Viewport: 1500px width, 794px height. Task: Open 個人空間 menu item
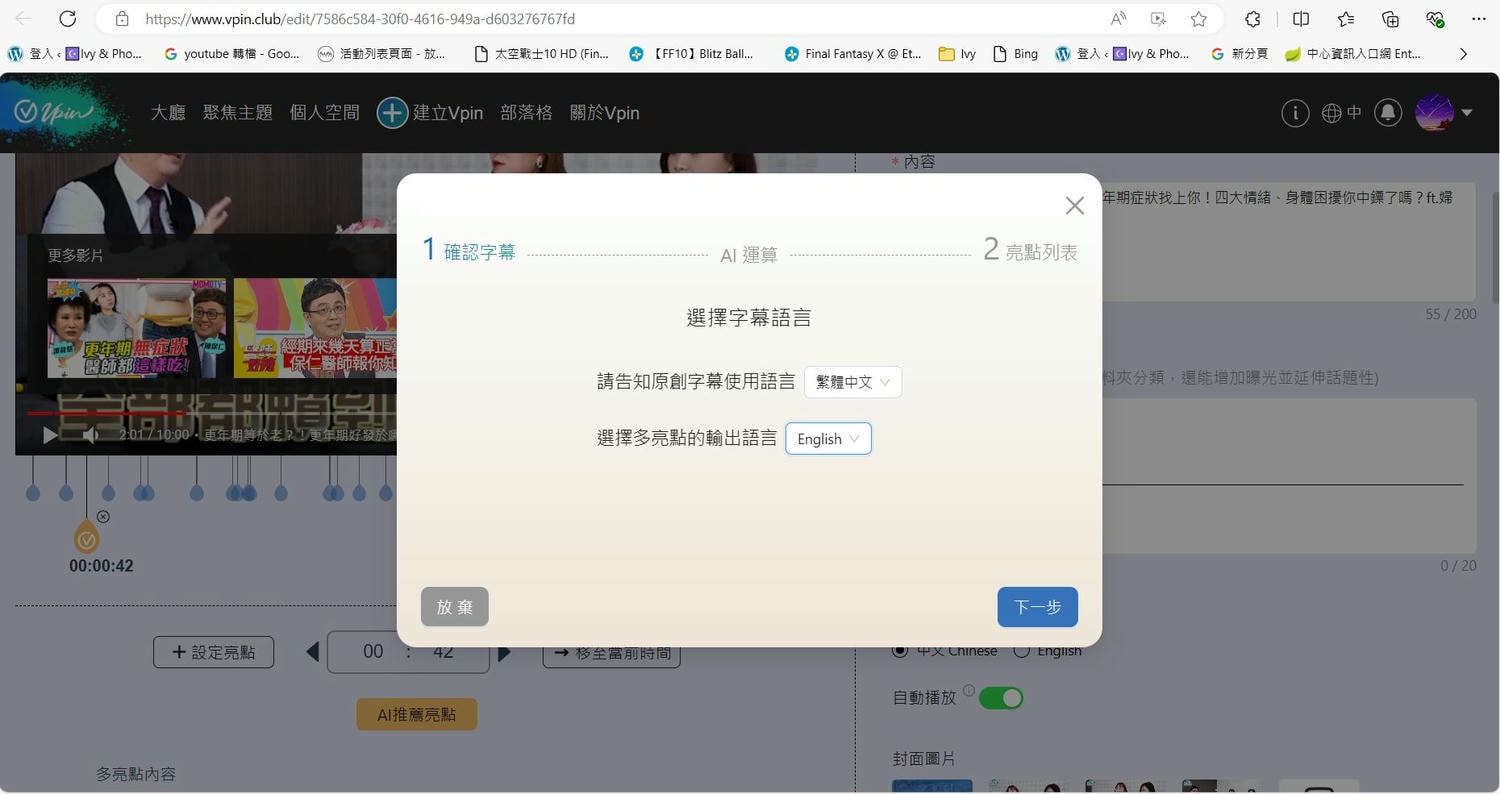tap(325, 113)
